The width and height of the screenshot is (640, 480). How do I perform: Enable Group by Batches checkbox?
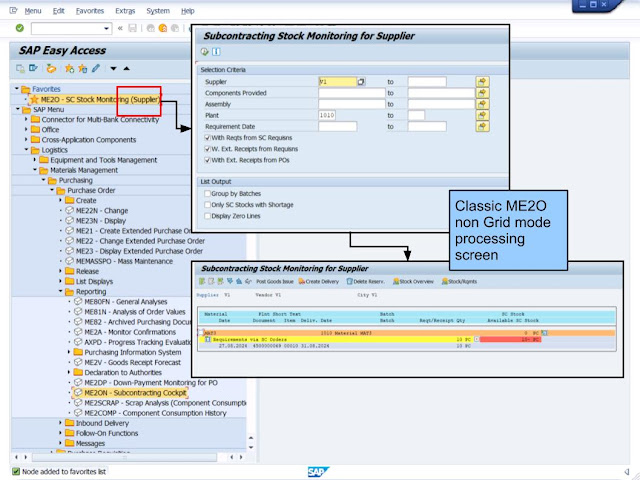click(x=207, y=193)
